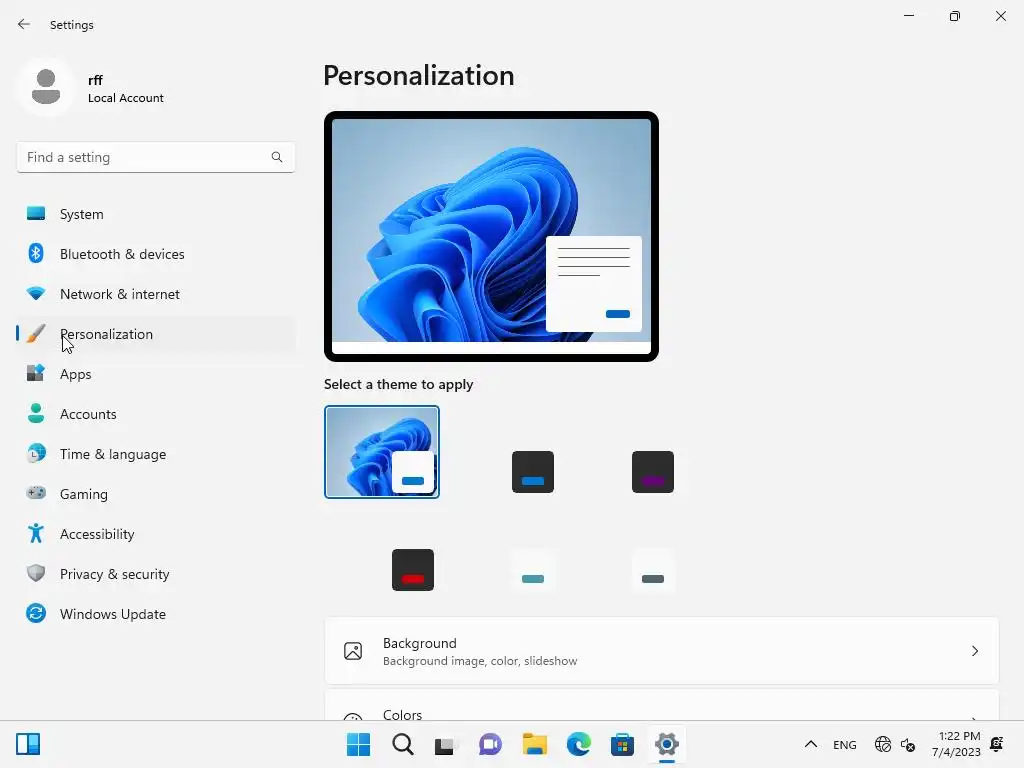Viewport: 1024px width, 768px height.
Task: Open Gaming settings label
Action: [x=84, y=494]
